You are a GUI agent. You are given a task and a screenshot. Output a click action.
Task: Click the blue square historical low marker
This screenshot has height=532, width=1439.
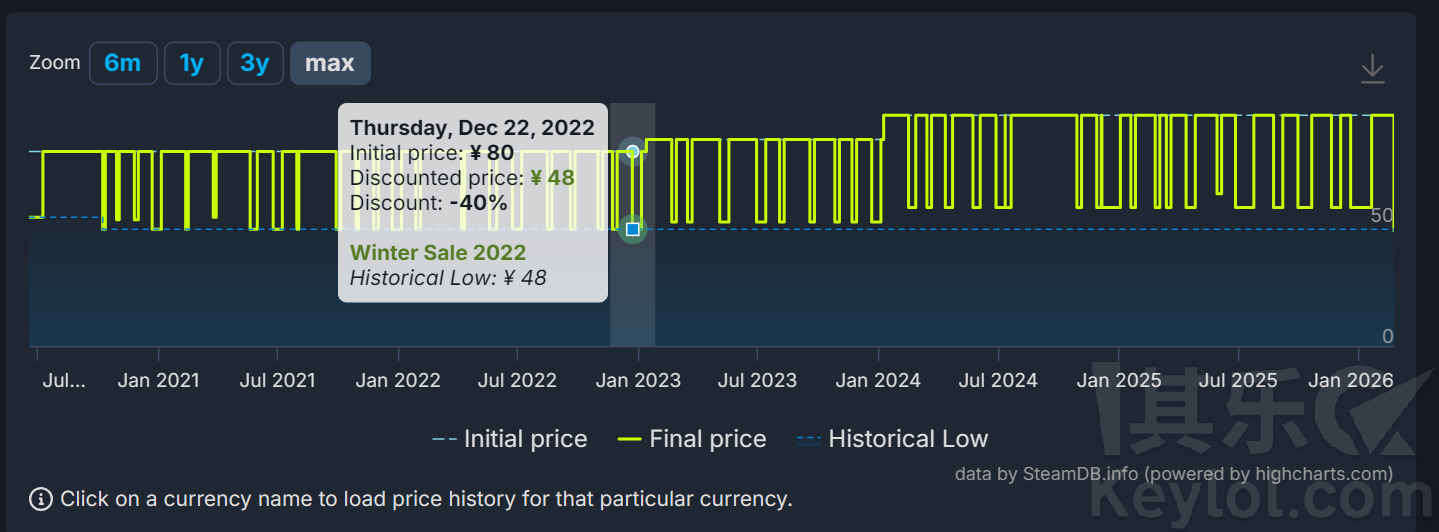[632, 230]
